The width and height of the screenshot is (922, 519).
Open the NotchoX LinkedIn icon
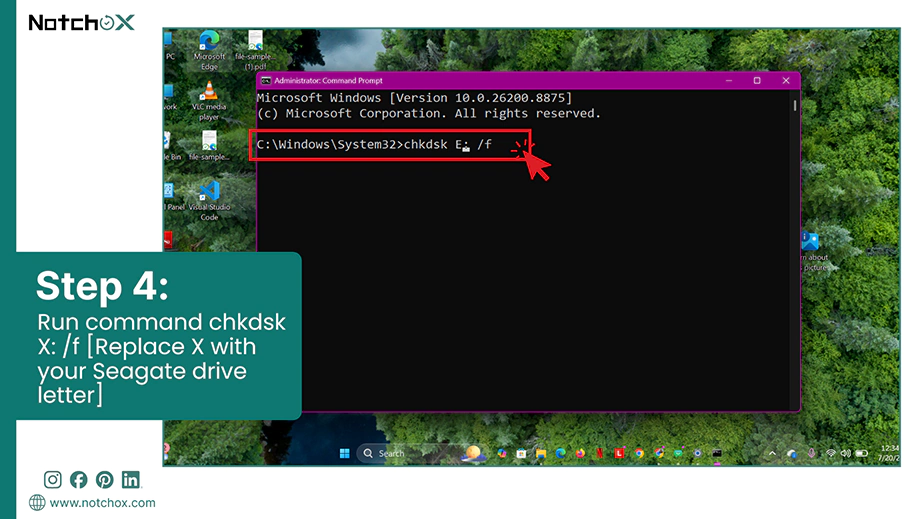(131, 480)
